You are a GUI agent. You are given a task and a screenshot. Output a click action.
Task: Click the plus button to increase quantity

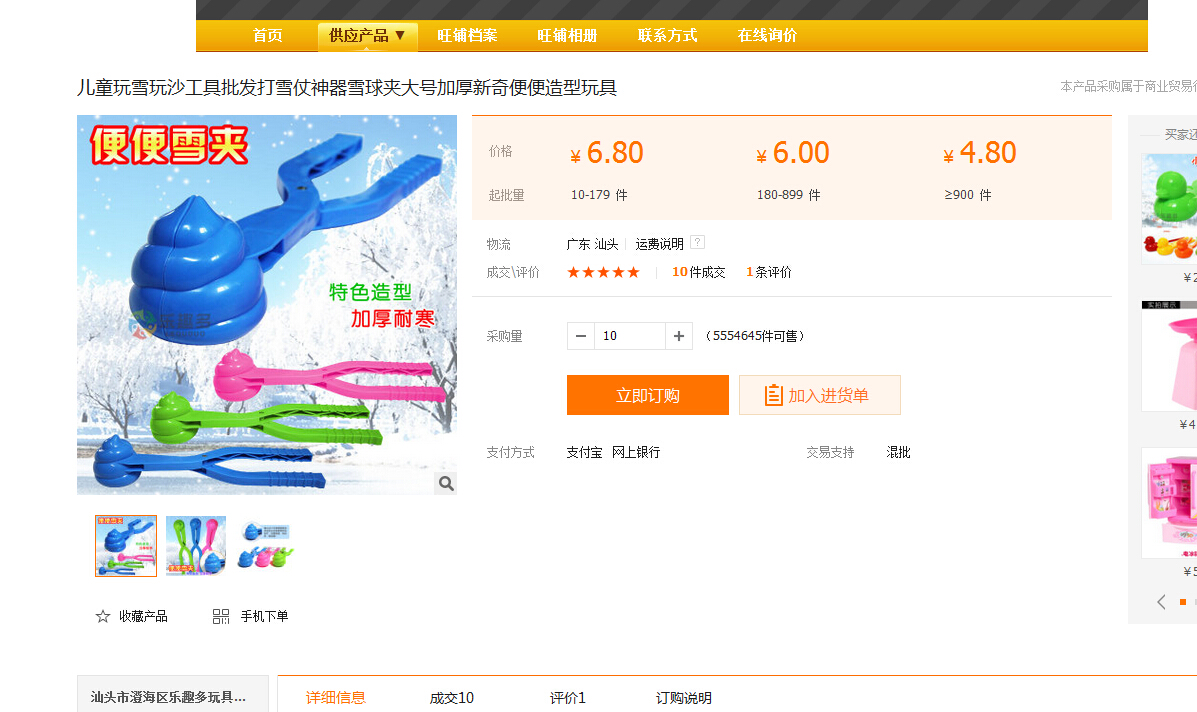tap(679, 336)
